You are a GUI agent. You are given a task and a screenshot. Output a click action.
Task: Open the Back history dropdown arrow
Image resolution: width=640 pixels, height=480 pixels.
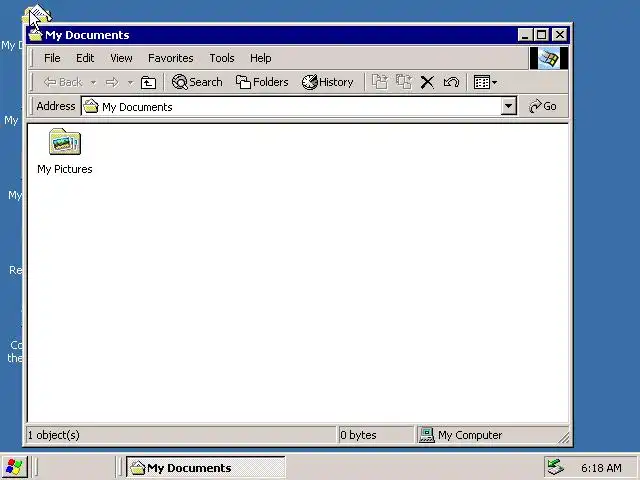(x=93, y=82)
